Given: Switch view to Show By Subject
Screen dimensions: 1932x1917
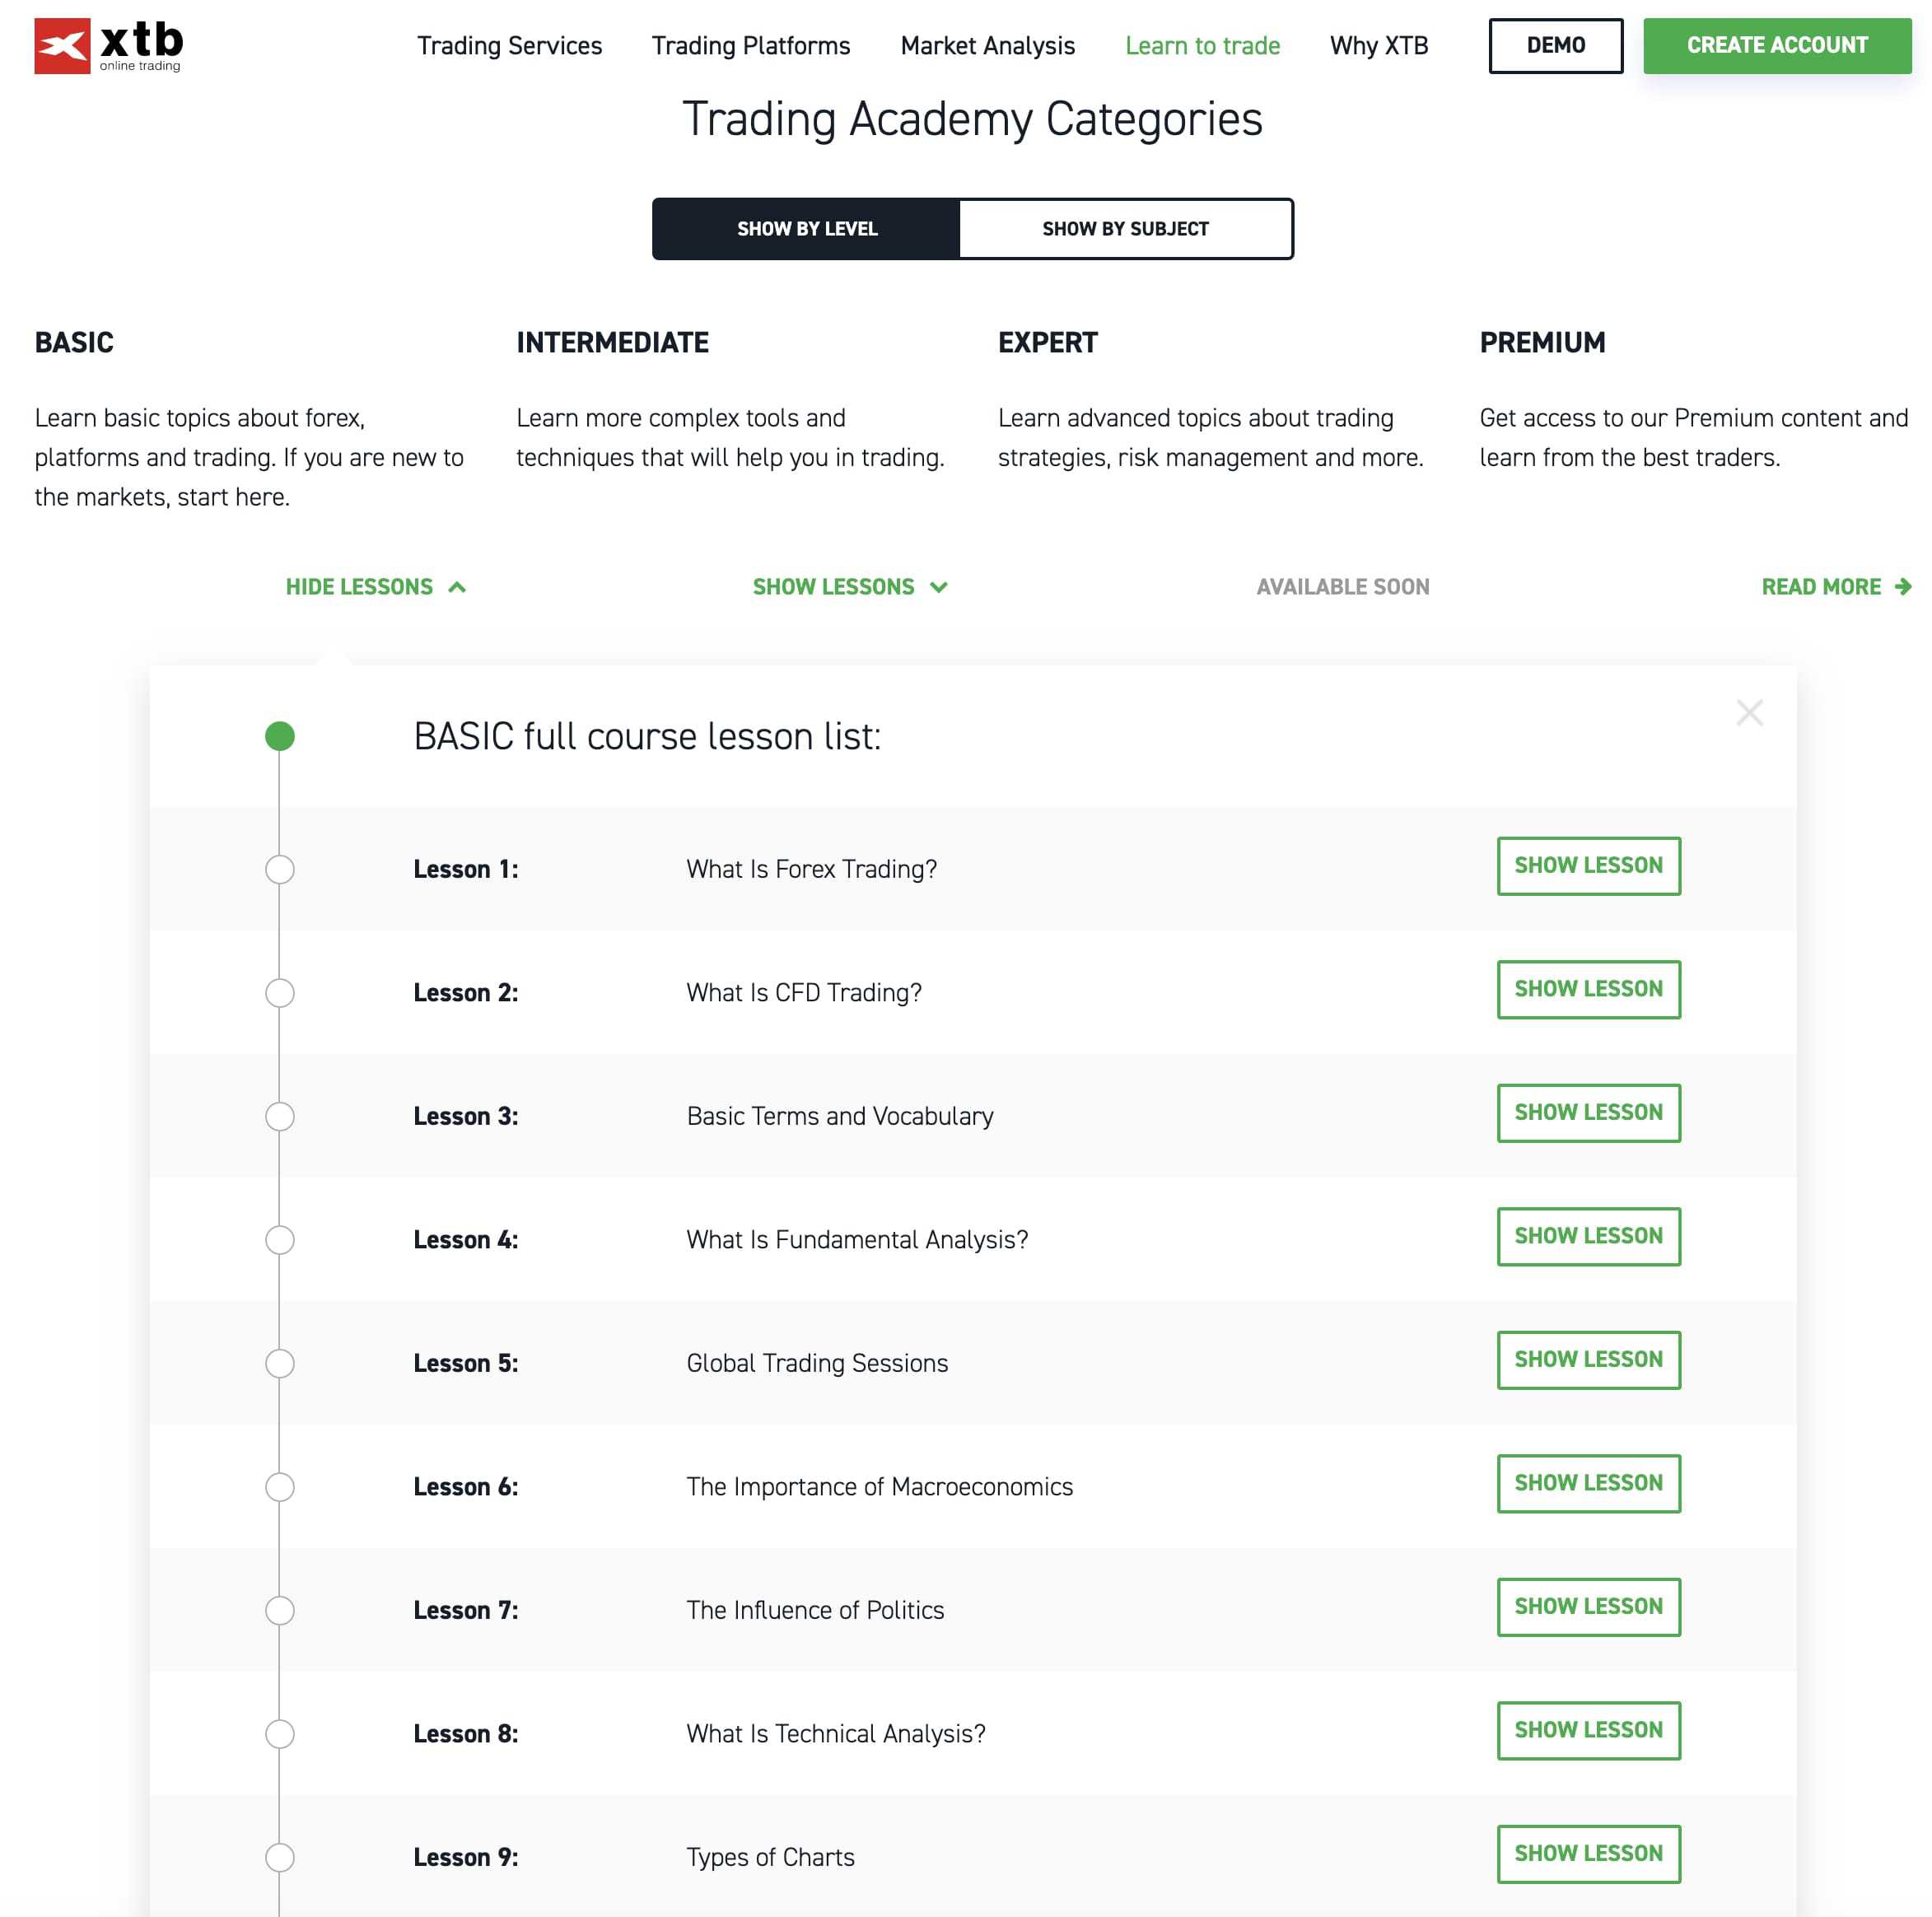Looking at the screenshot, I should tap(1125, 229).
